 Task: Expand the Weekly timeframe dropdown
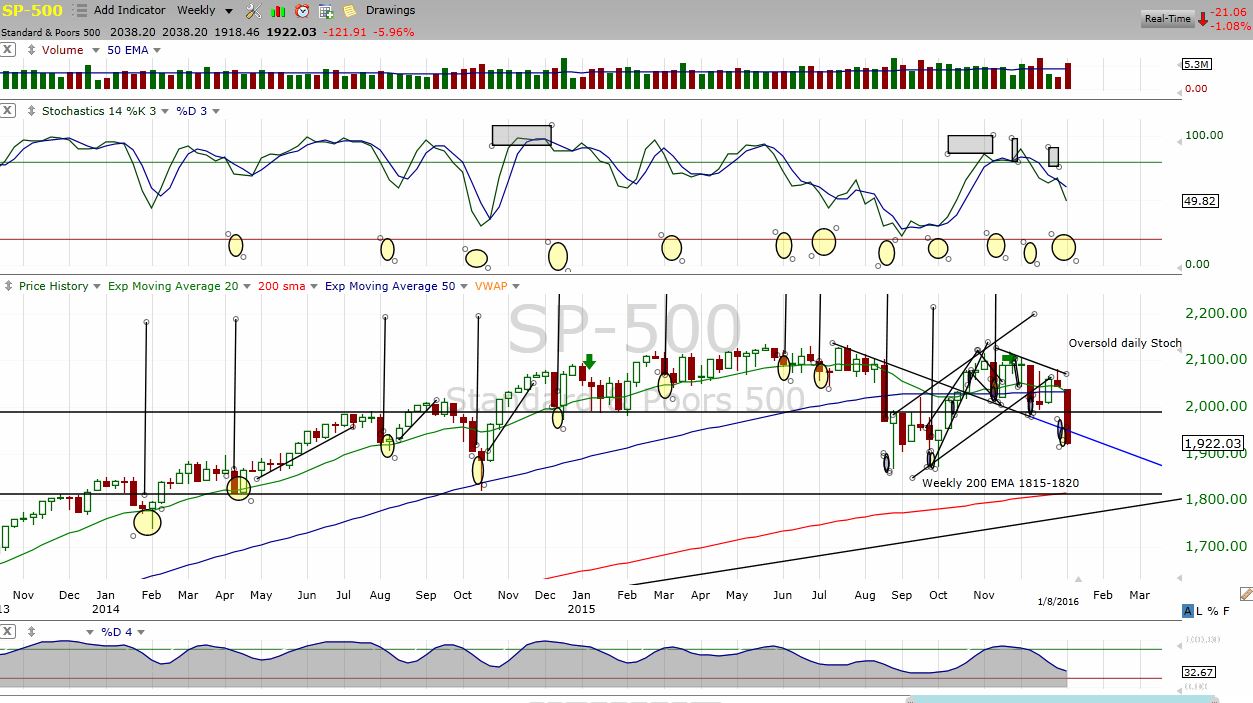[x=228, y=11]
